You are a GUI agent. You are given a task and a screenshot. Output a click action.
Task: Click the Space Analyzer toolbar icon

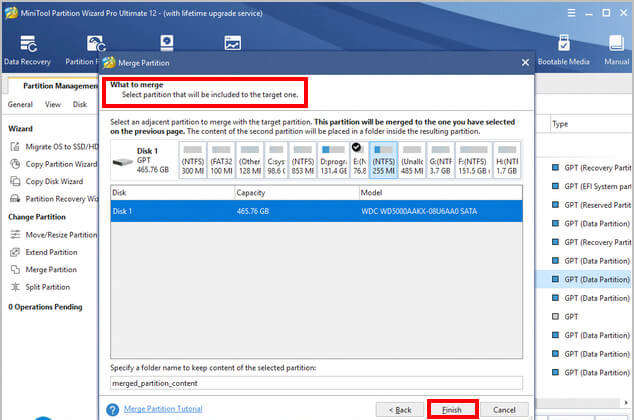(232, 43)
